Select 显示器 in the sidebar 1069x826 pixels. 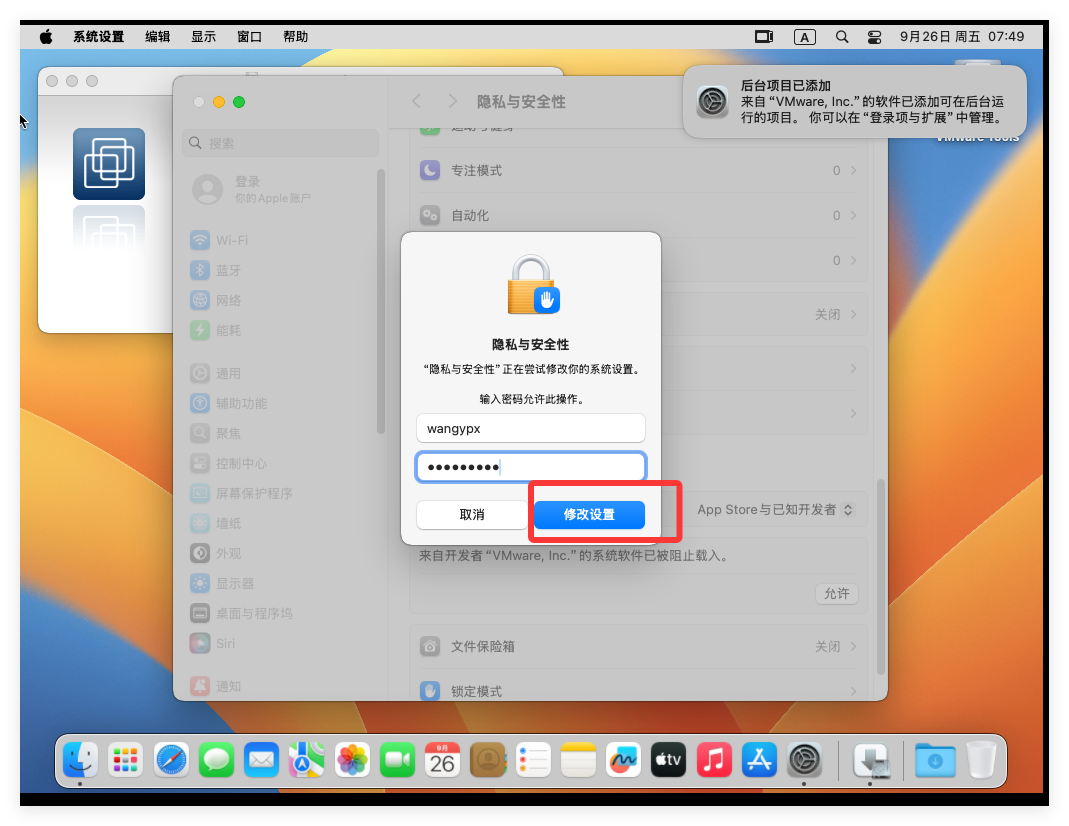[x=280, y=583]
